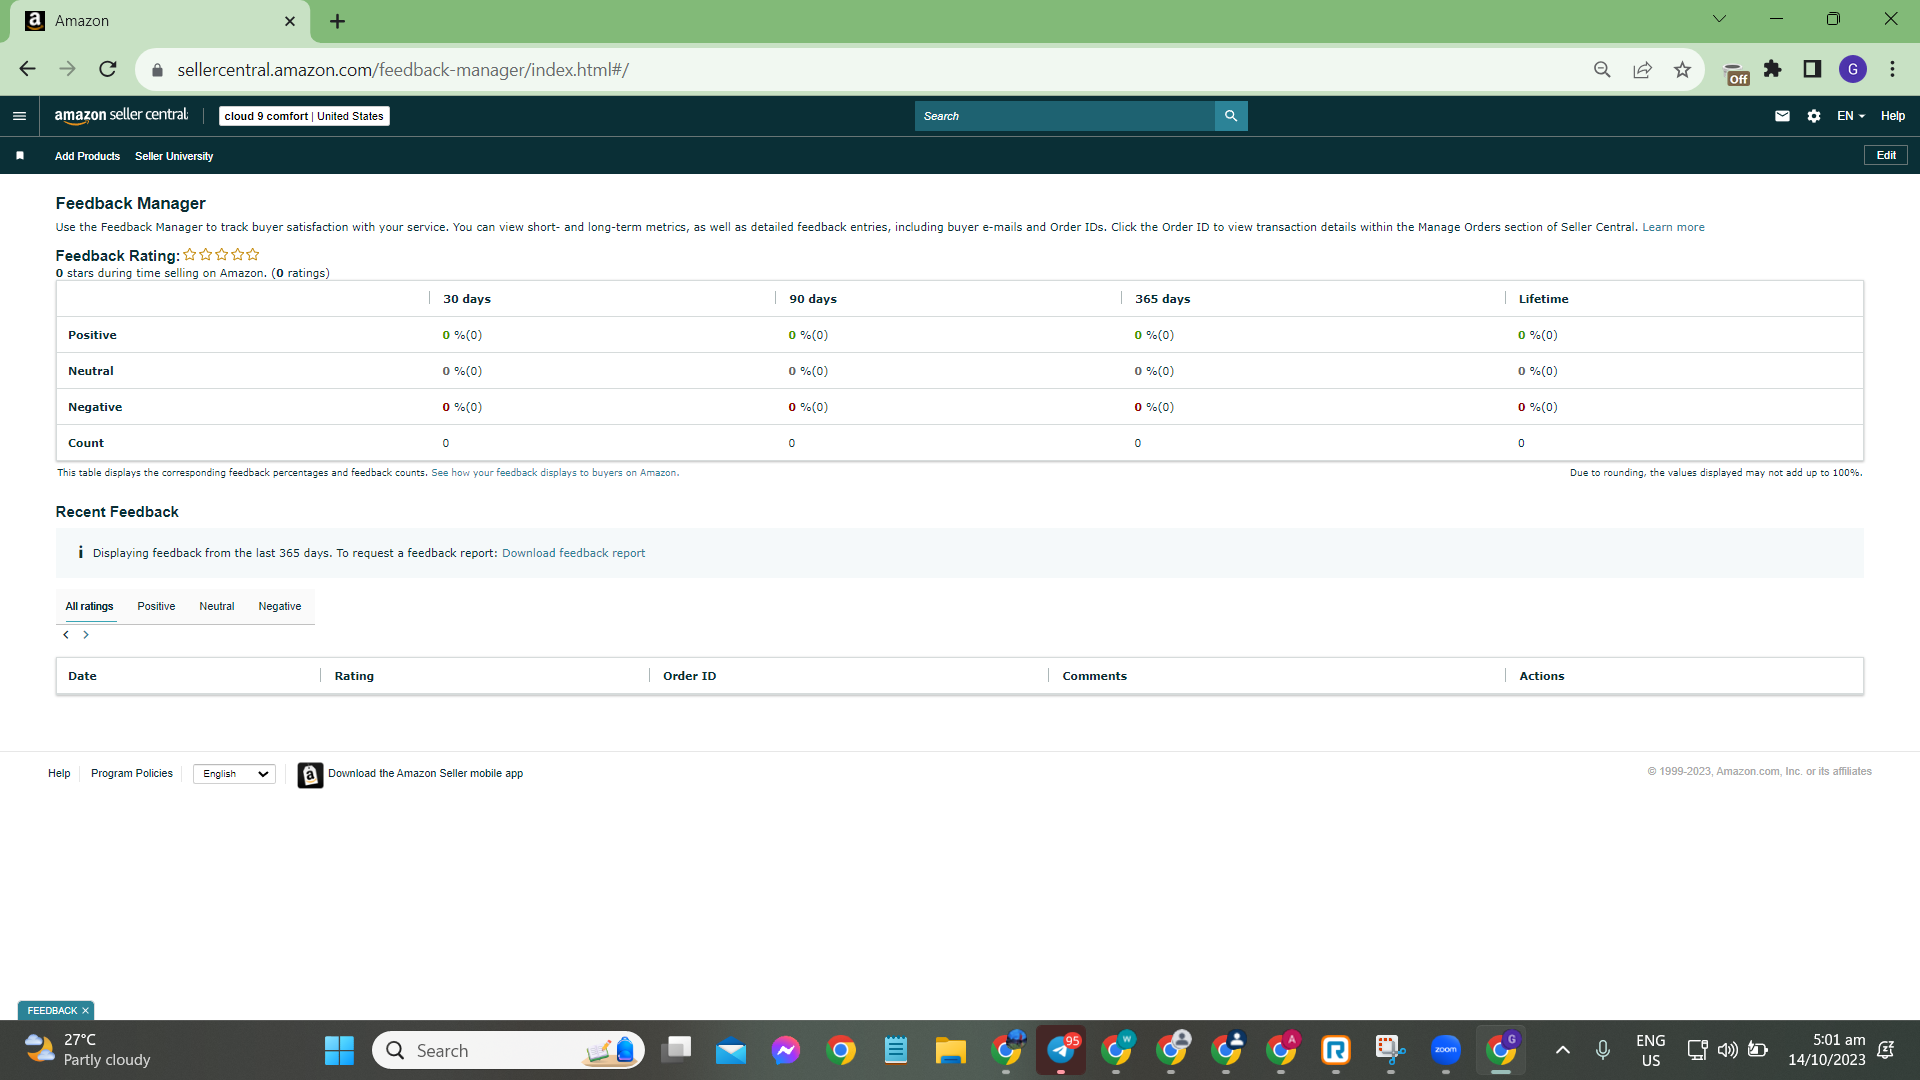Select the Neutral feedback tab
Image resolution: width=1920 pixels, height=1080 pixels.
(216, 606)
